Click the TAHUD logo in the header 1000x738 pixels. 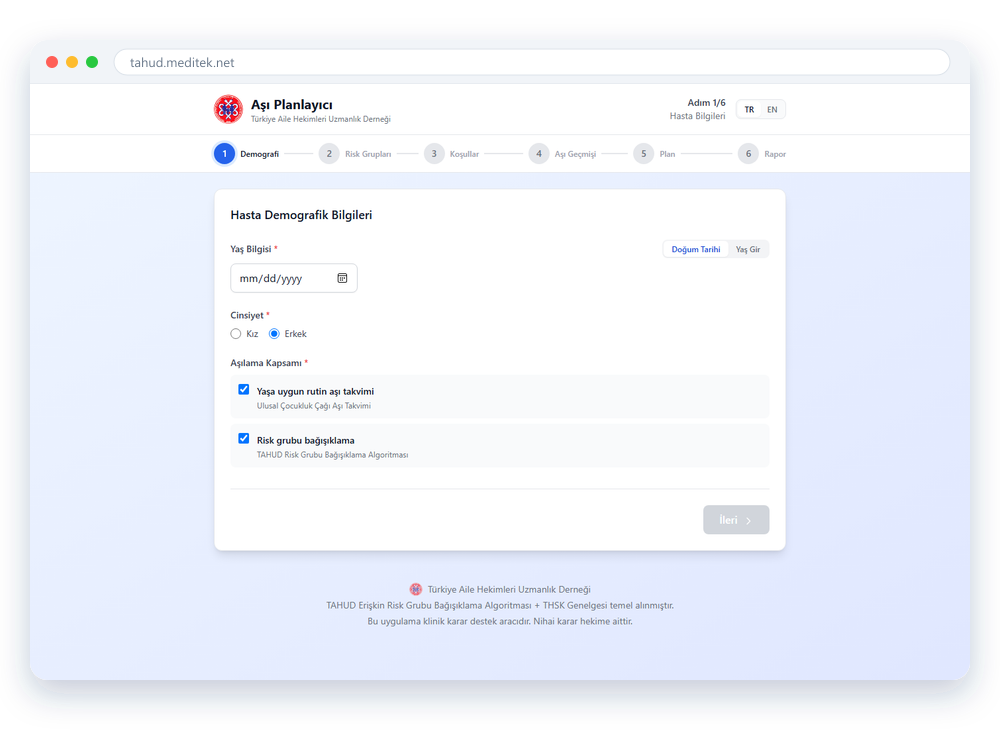pos(228,109)
